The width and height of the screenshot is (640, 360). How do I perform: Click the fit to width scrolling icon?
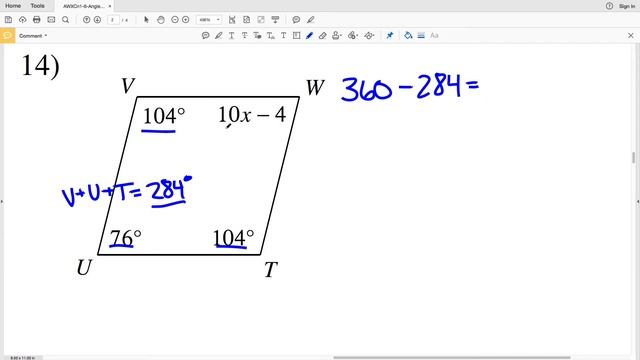coord(232,20)
